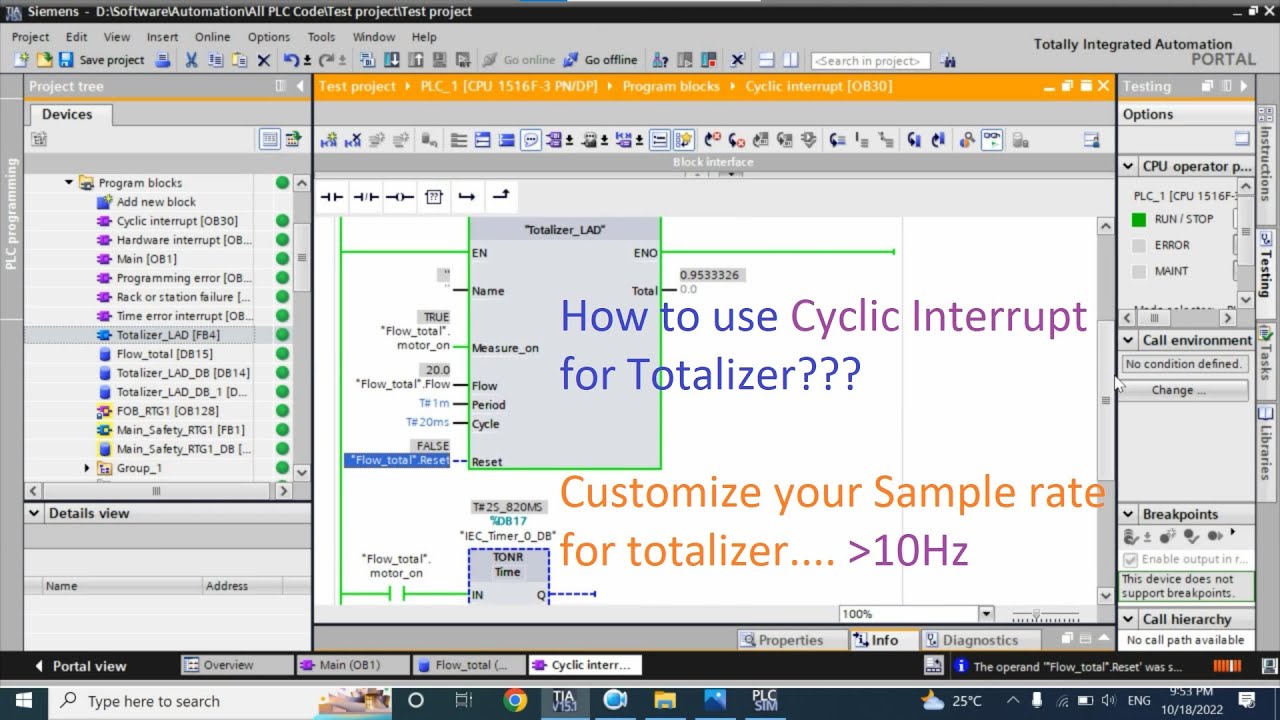Image resolution: width=1280 pixels, height=720 pixels.
Task: Click the Close branch icon
Action: tap(501, 197)
